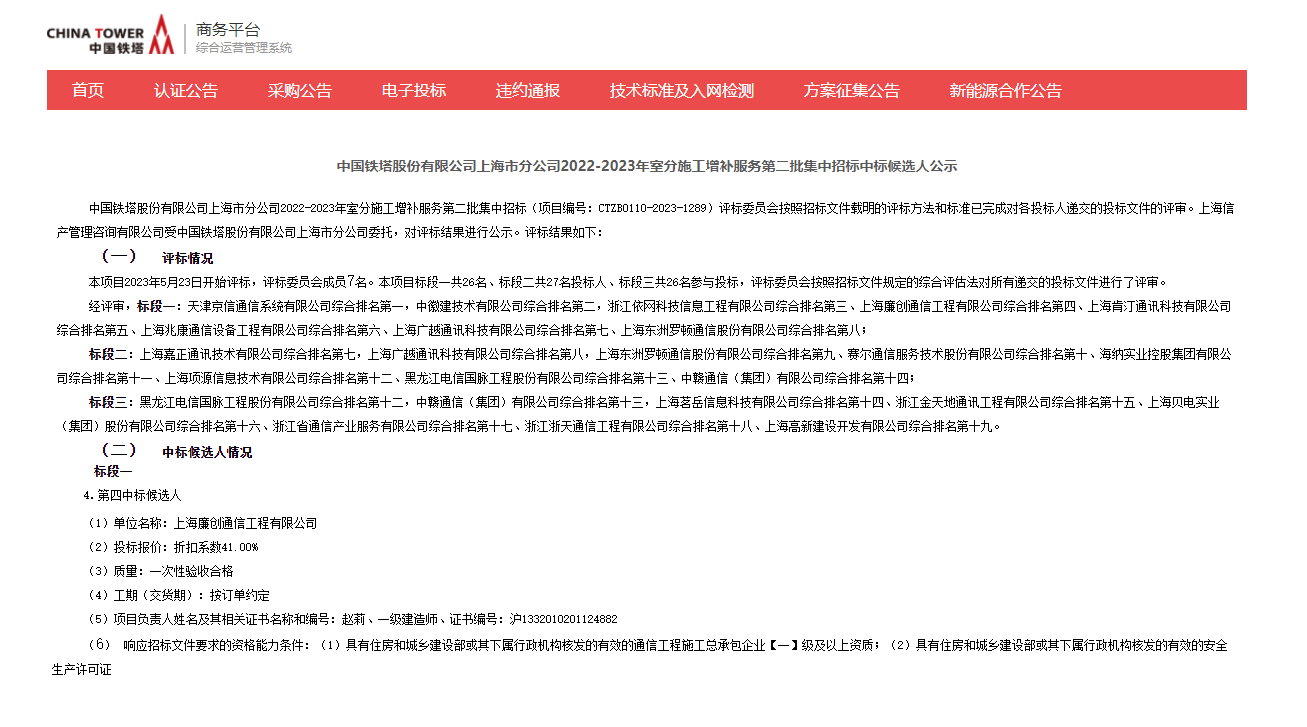Go to the 首页 menu item
The image size is (1307, 727).
pyautogui.click(x=88, y=90)
